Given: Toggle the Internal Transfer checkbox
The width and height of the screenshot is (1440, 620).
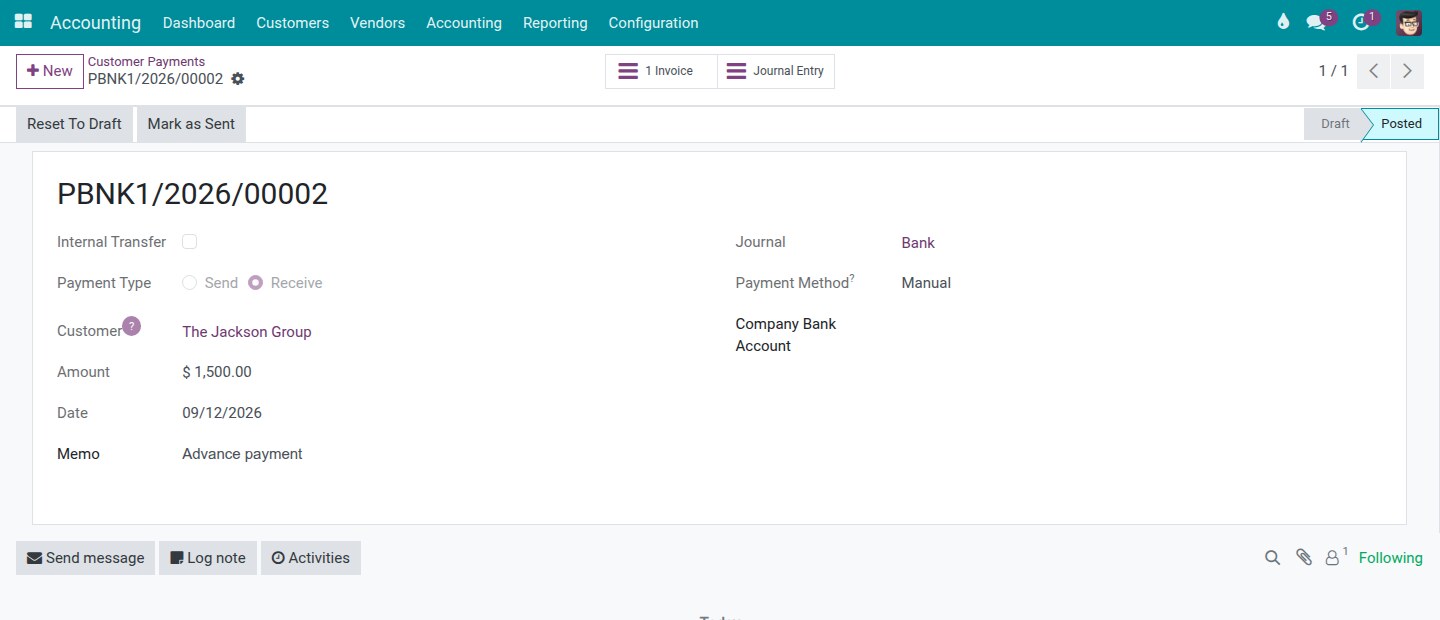Looking at the screenshot, I should [189, 242].
